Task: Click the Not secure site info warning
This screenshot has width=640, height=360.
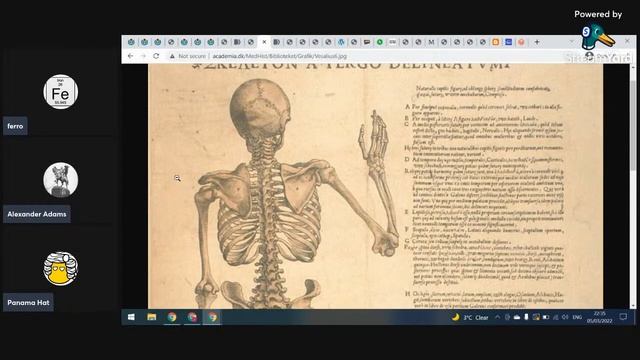Action: [188, 56]
